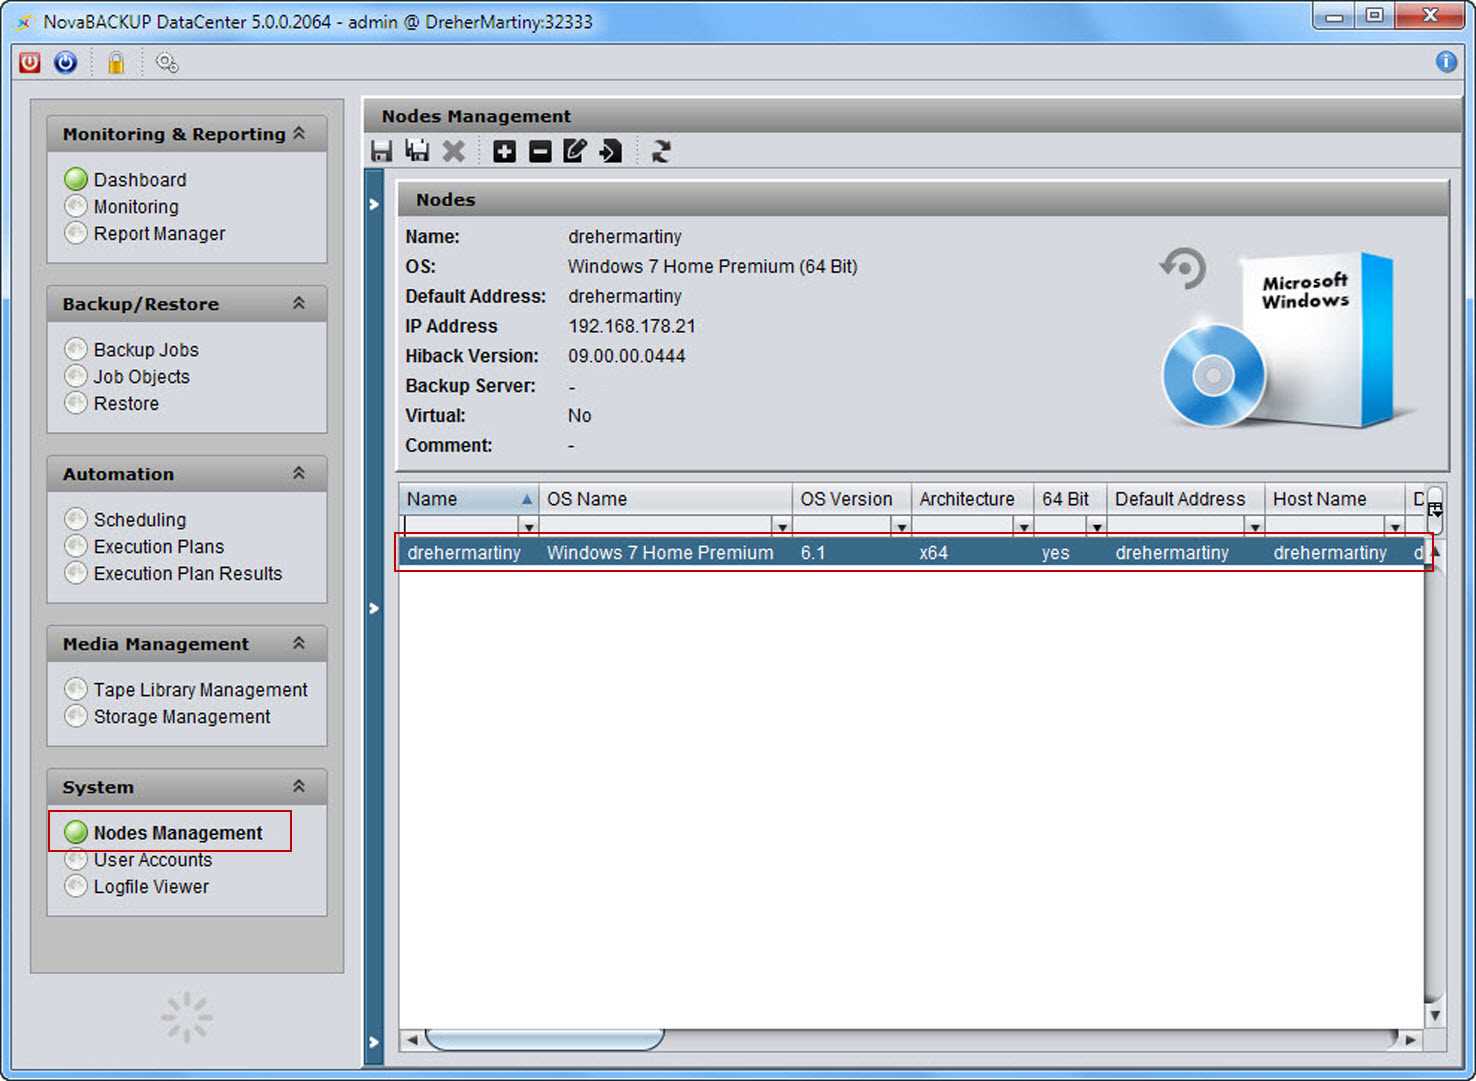Click the info icon in the top-right corner
Image resolution: width=1476 pixels, height=1081 pixels.
click(x=1446, y=61)
